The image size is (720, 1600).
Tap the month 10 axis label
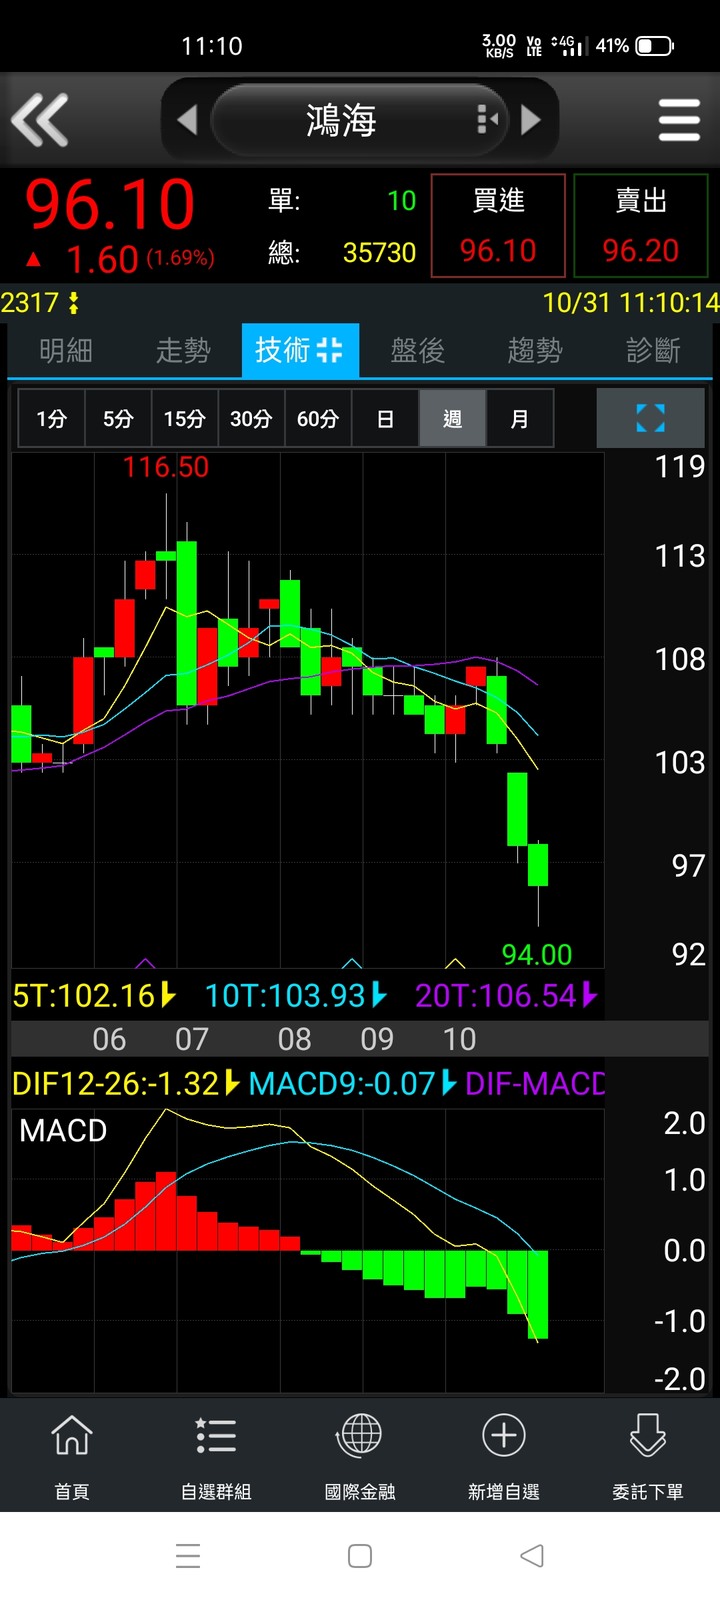coord(459,1040)
